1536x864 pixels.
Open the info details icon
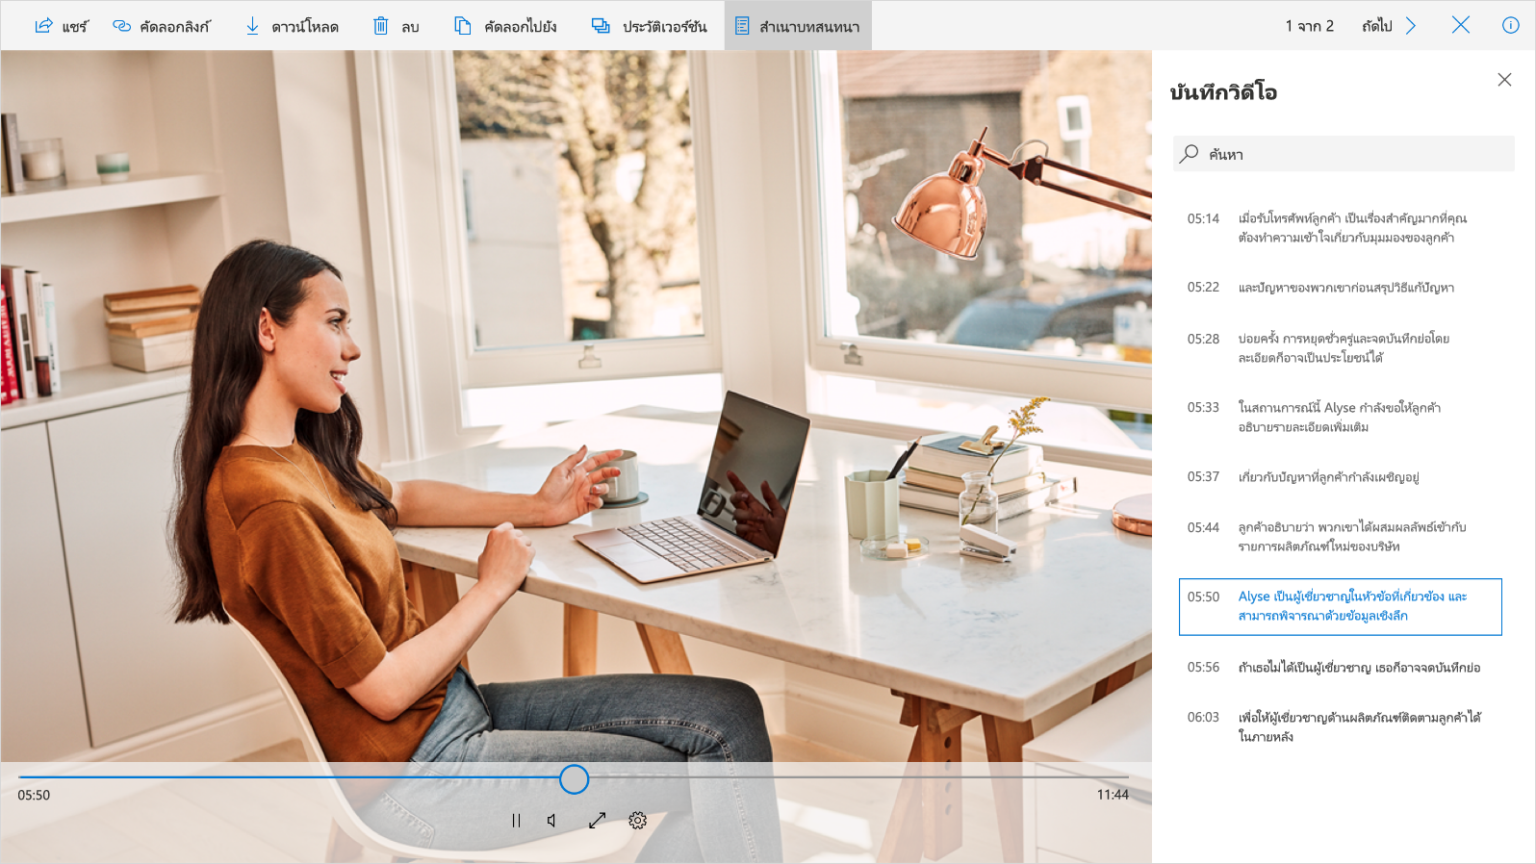1511,25
